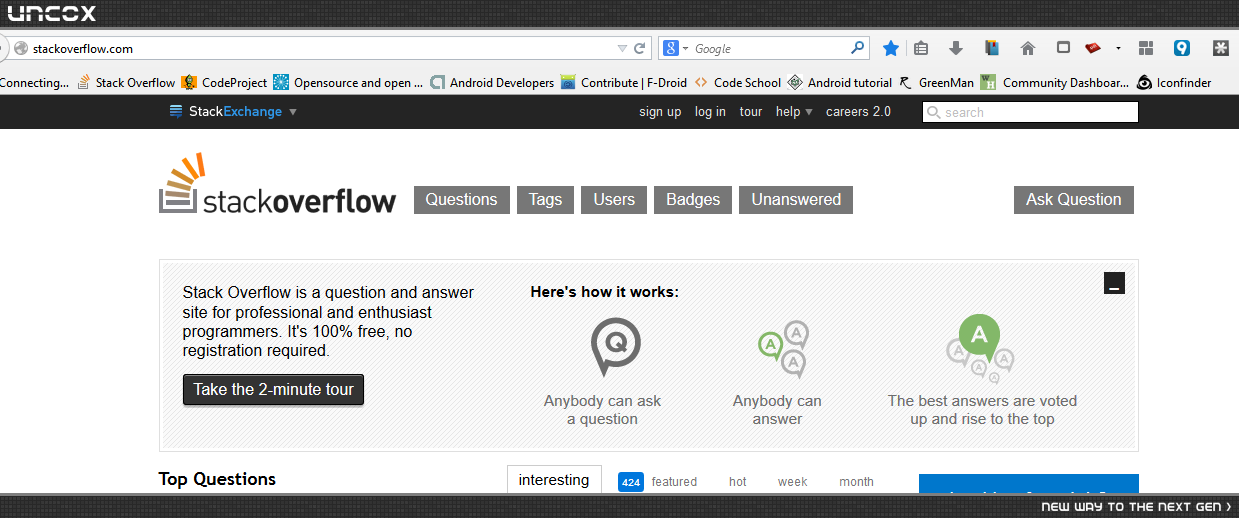This screenshot has height=518, width=1239.
Task: Open Google search engine selector dropdown
Action: (677, 48)
